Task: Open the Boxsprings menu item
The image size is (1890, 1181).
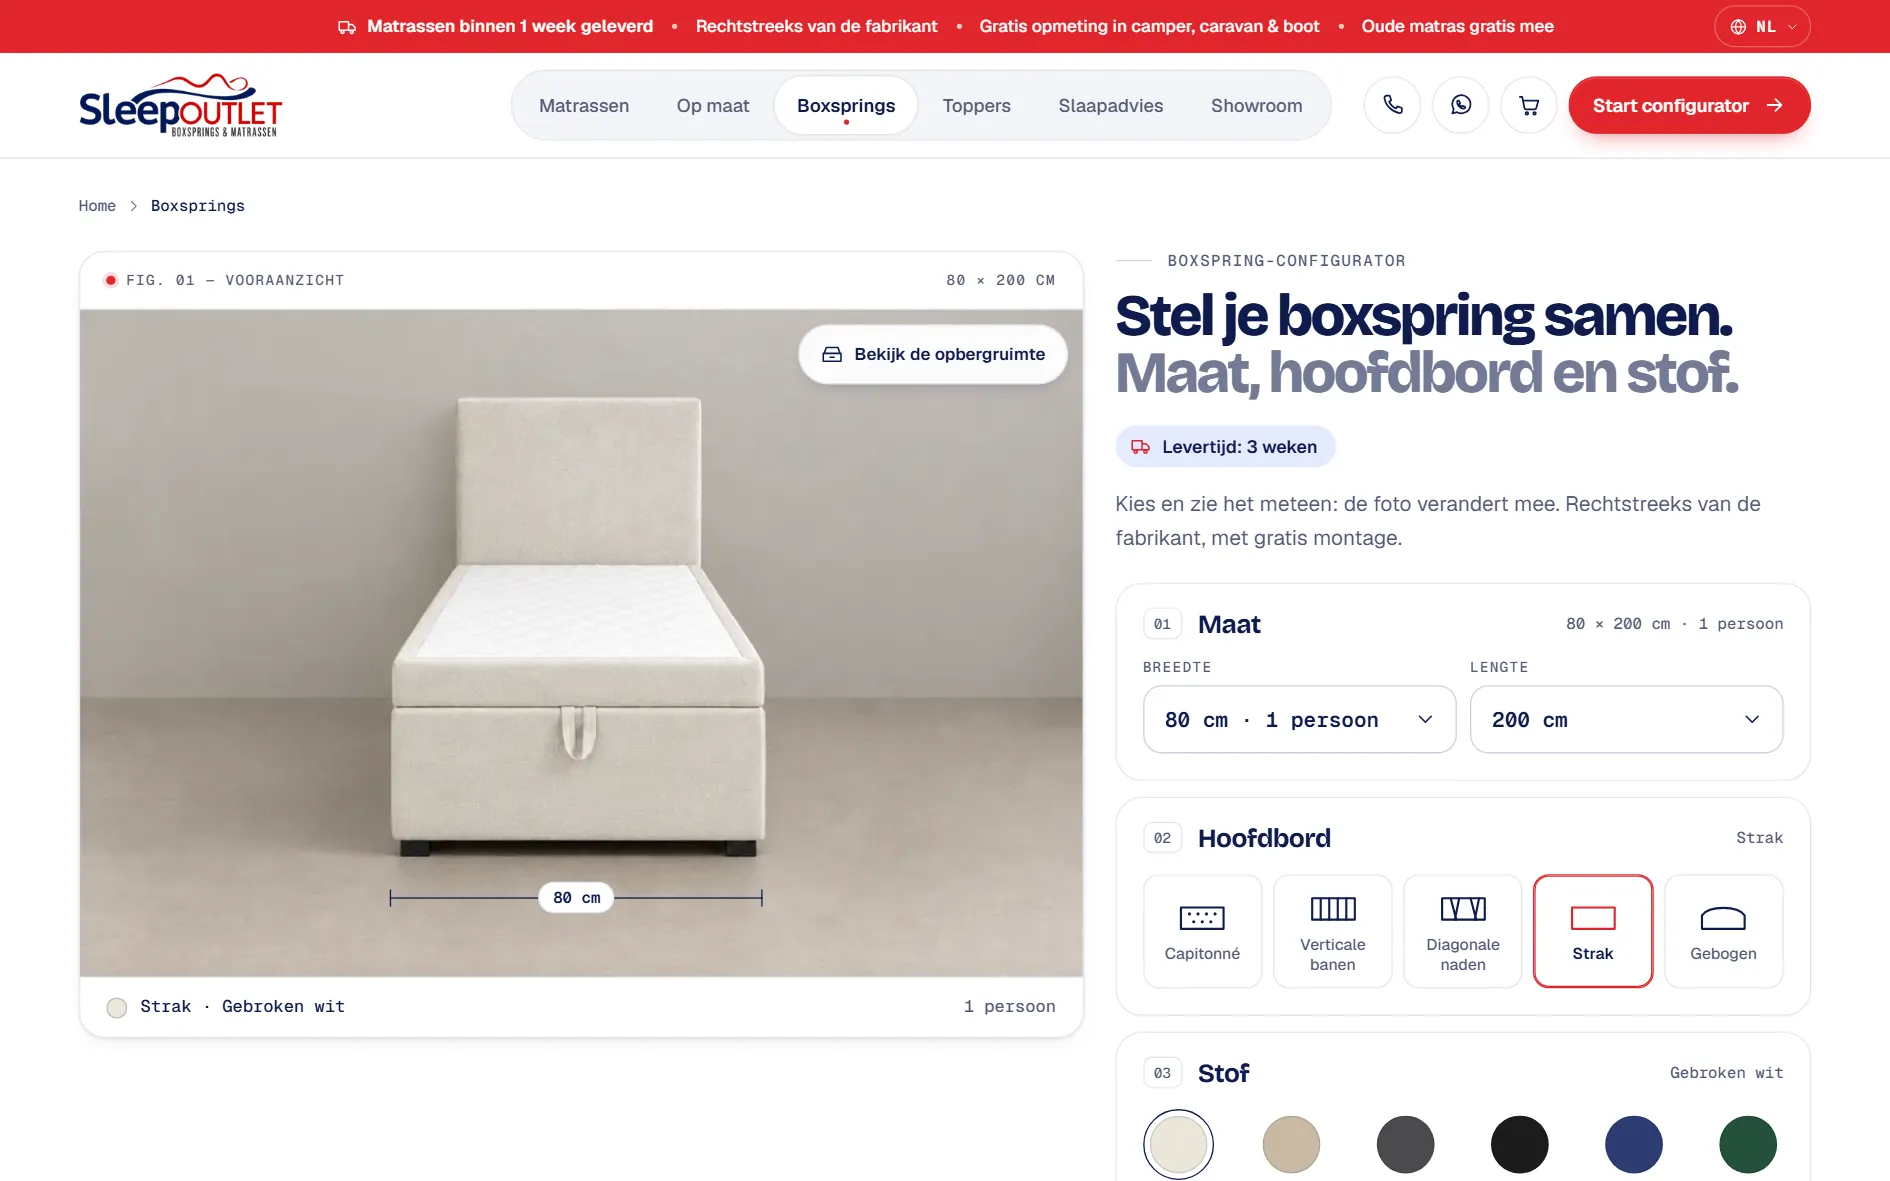Action: click(x=846, y=105)
